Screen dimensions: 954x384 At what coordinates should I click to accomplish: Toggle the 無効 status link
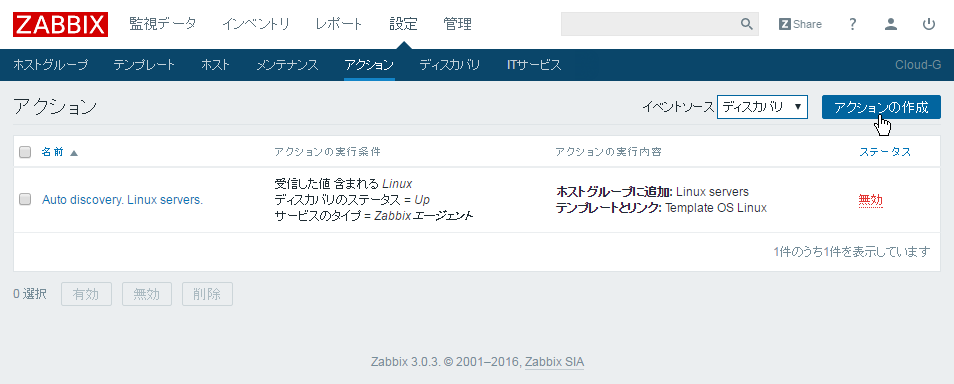pos(871,200)
